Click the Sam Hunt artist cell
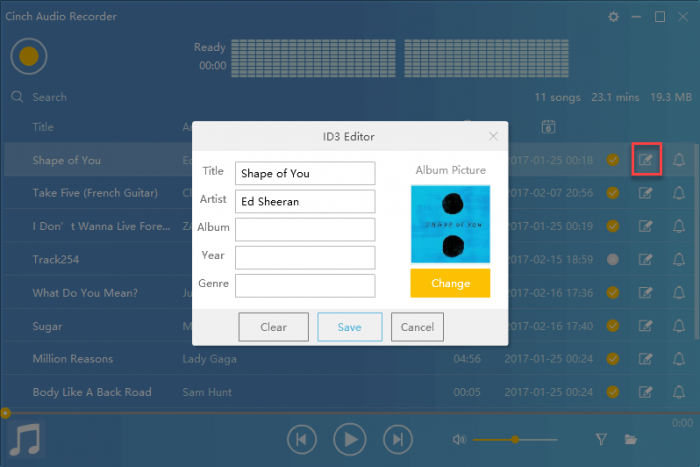 [207, 392]
